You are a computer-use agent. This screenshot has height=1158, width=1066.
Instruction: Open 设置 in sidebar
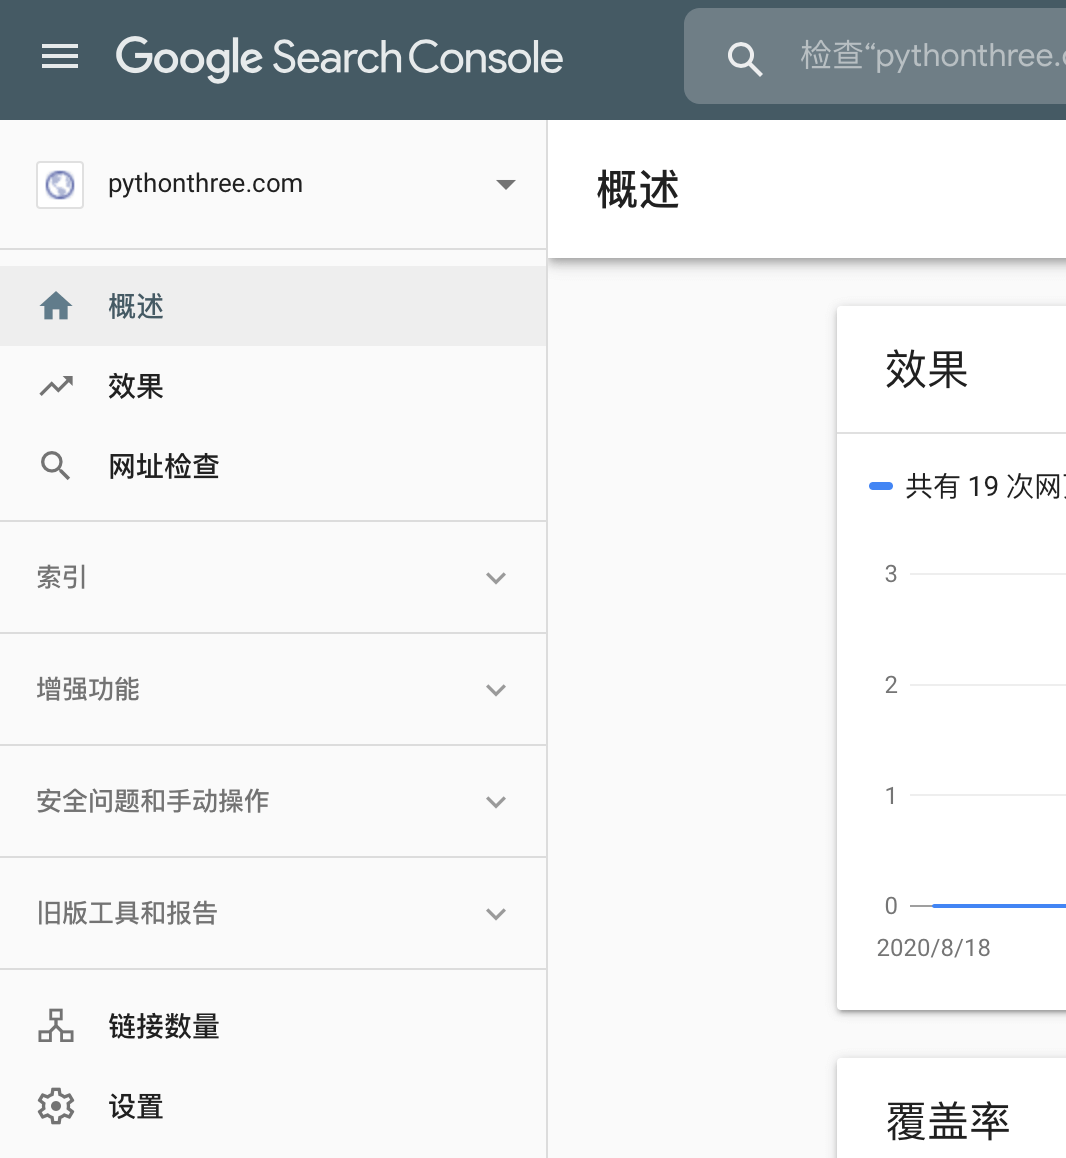[x=273, y=1106]
